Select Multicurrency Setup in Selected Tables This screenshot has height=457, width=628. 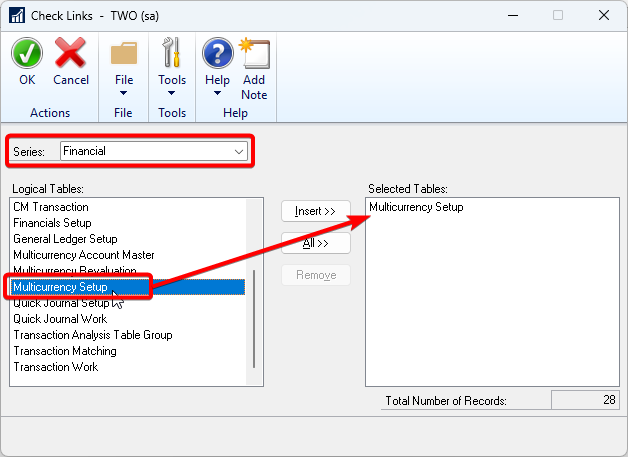(x=416, y=207)
